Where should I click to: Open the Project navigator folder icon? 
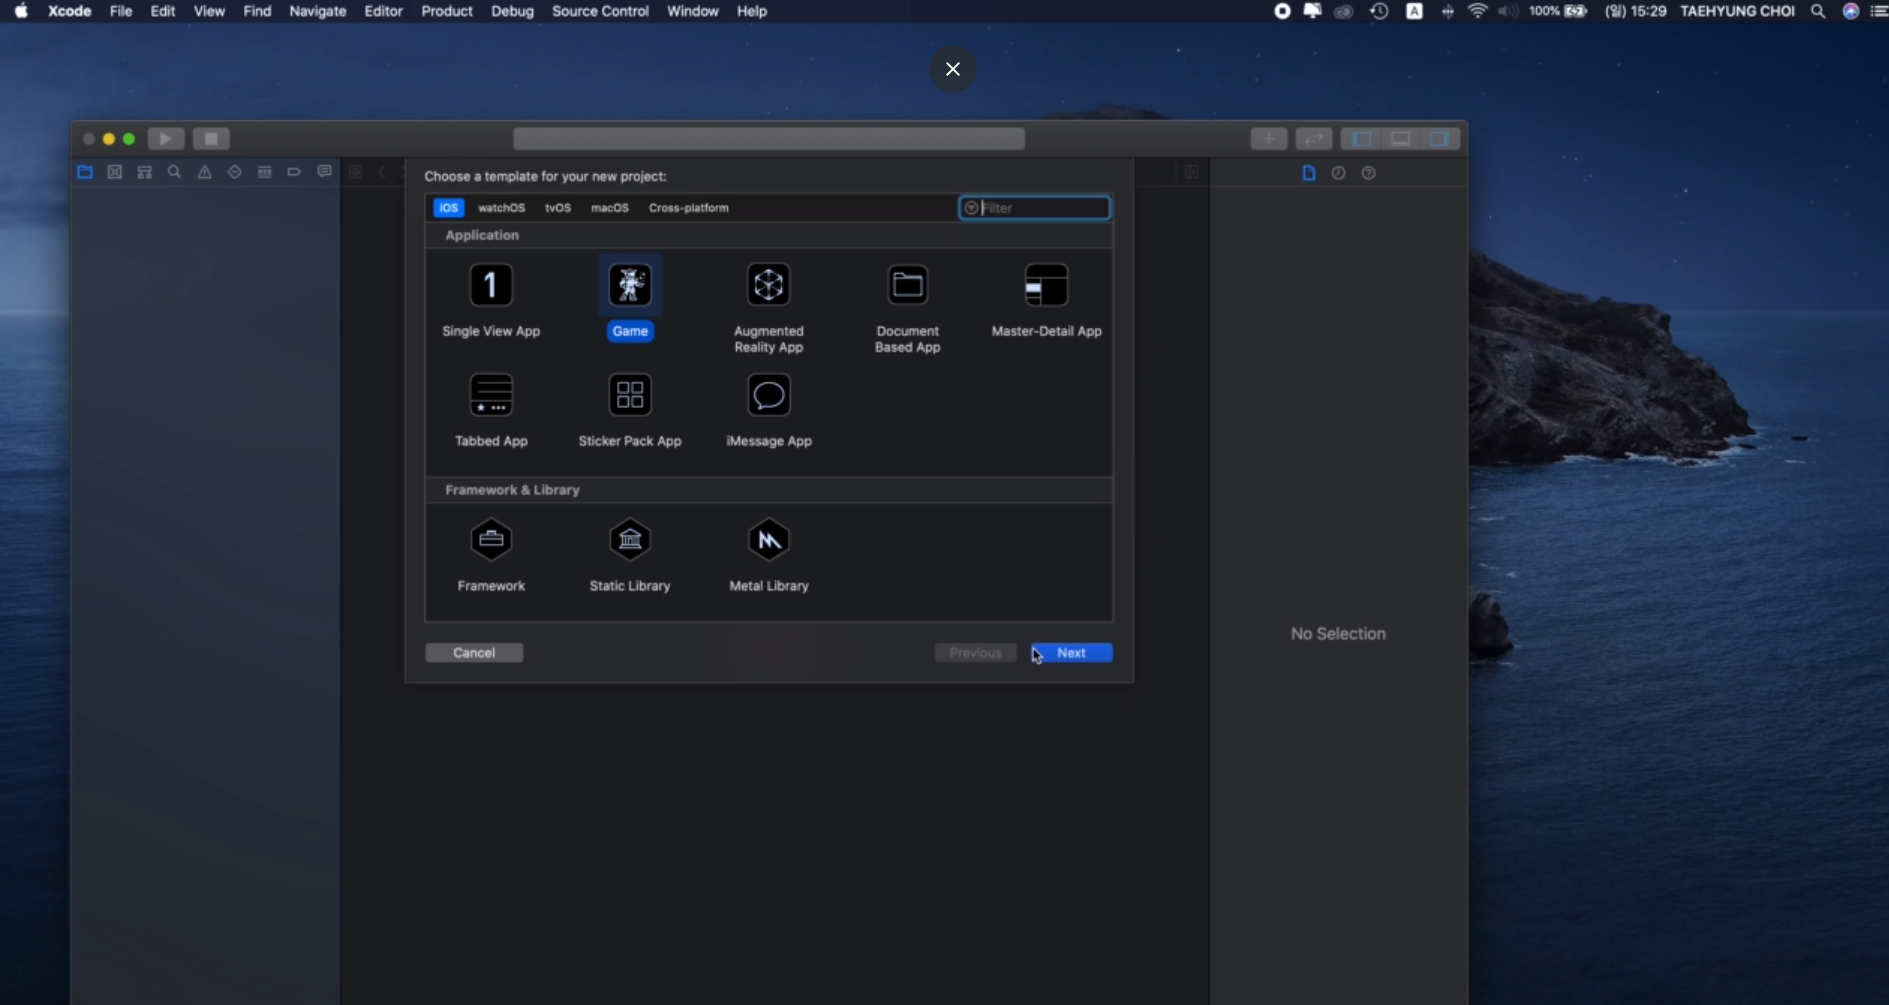(85, 172)
